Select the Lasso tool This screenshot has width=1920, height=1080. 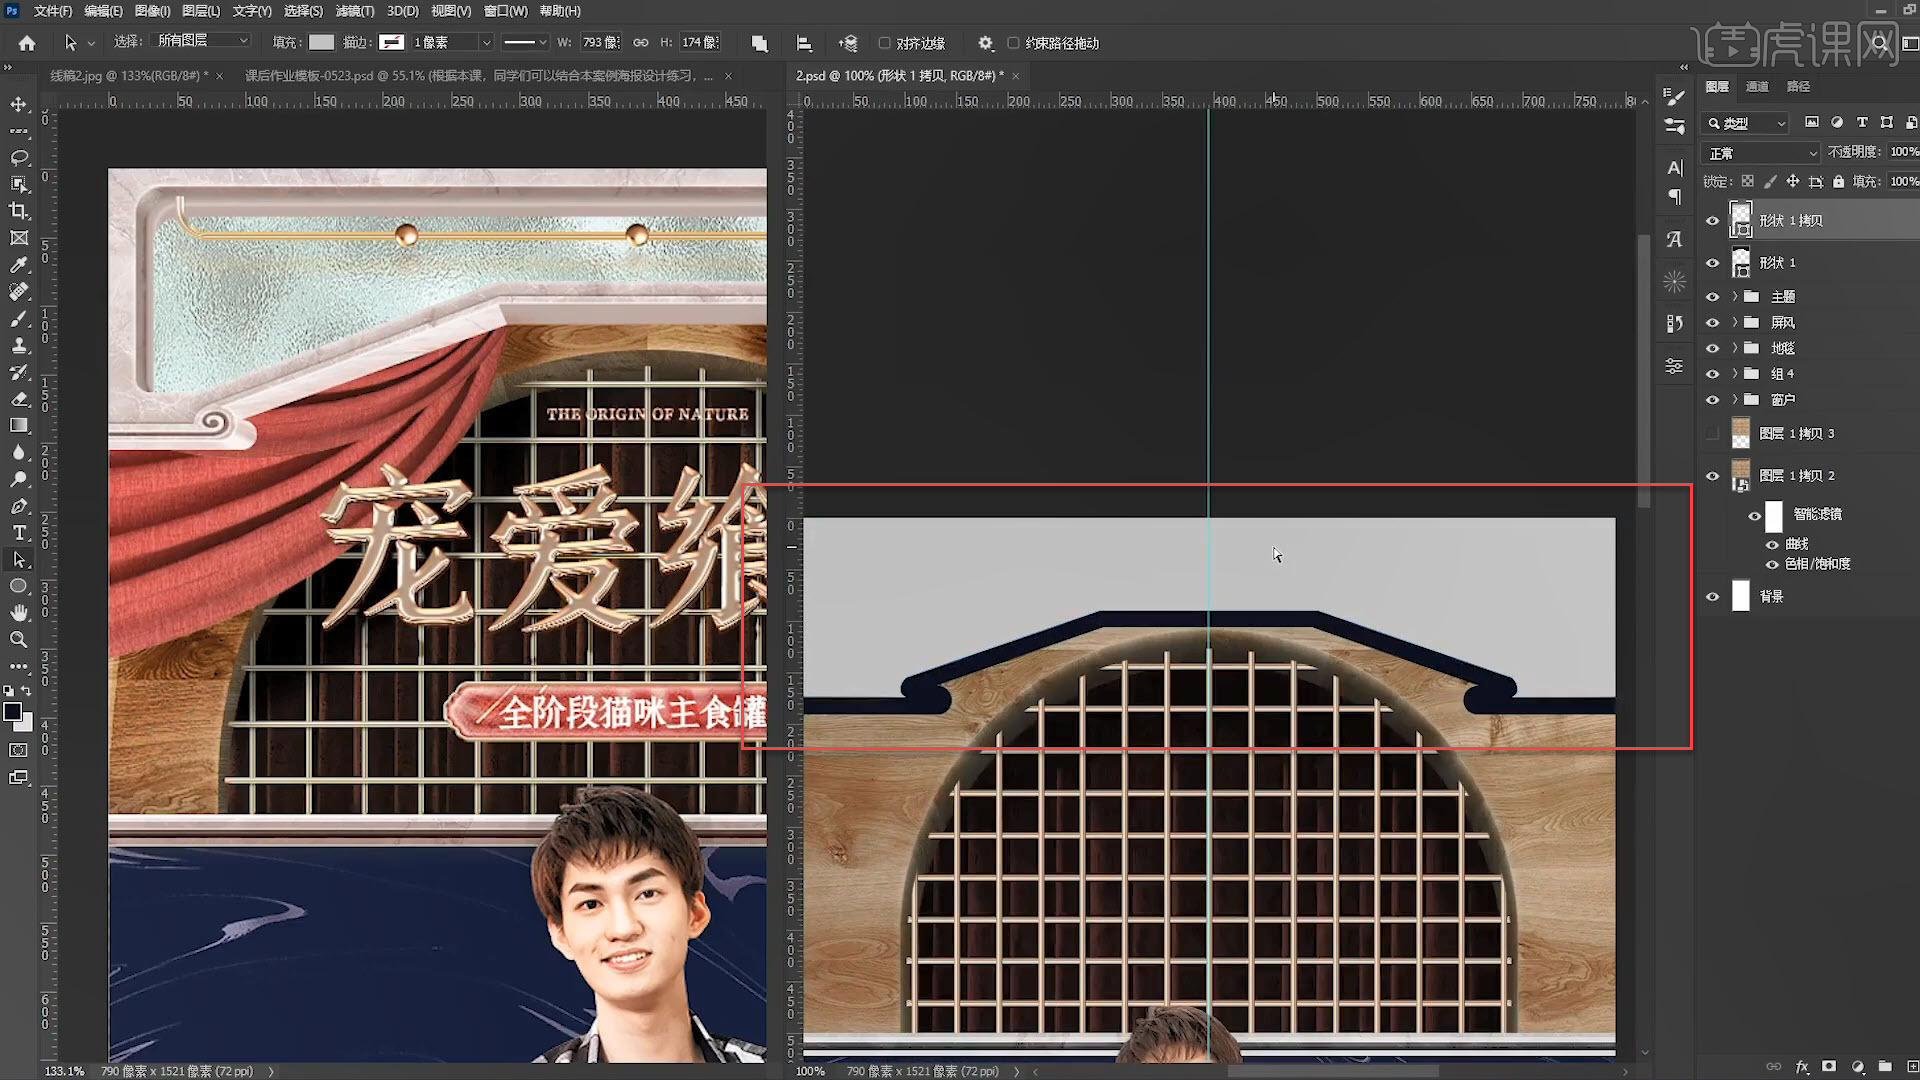click(x=18, y=158)
